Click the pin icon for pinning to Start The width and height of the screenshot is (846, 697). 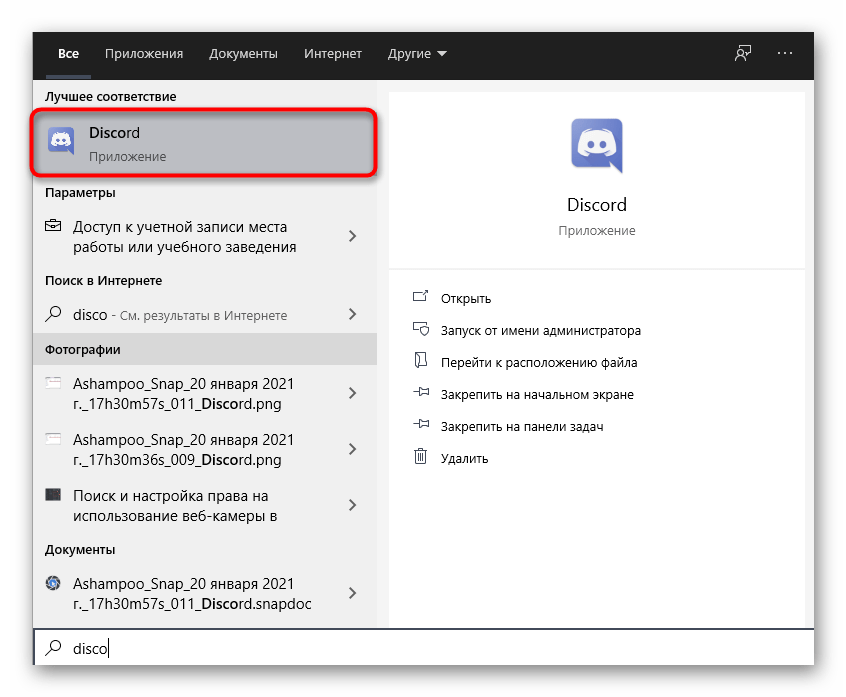point(421,394)
